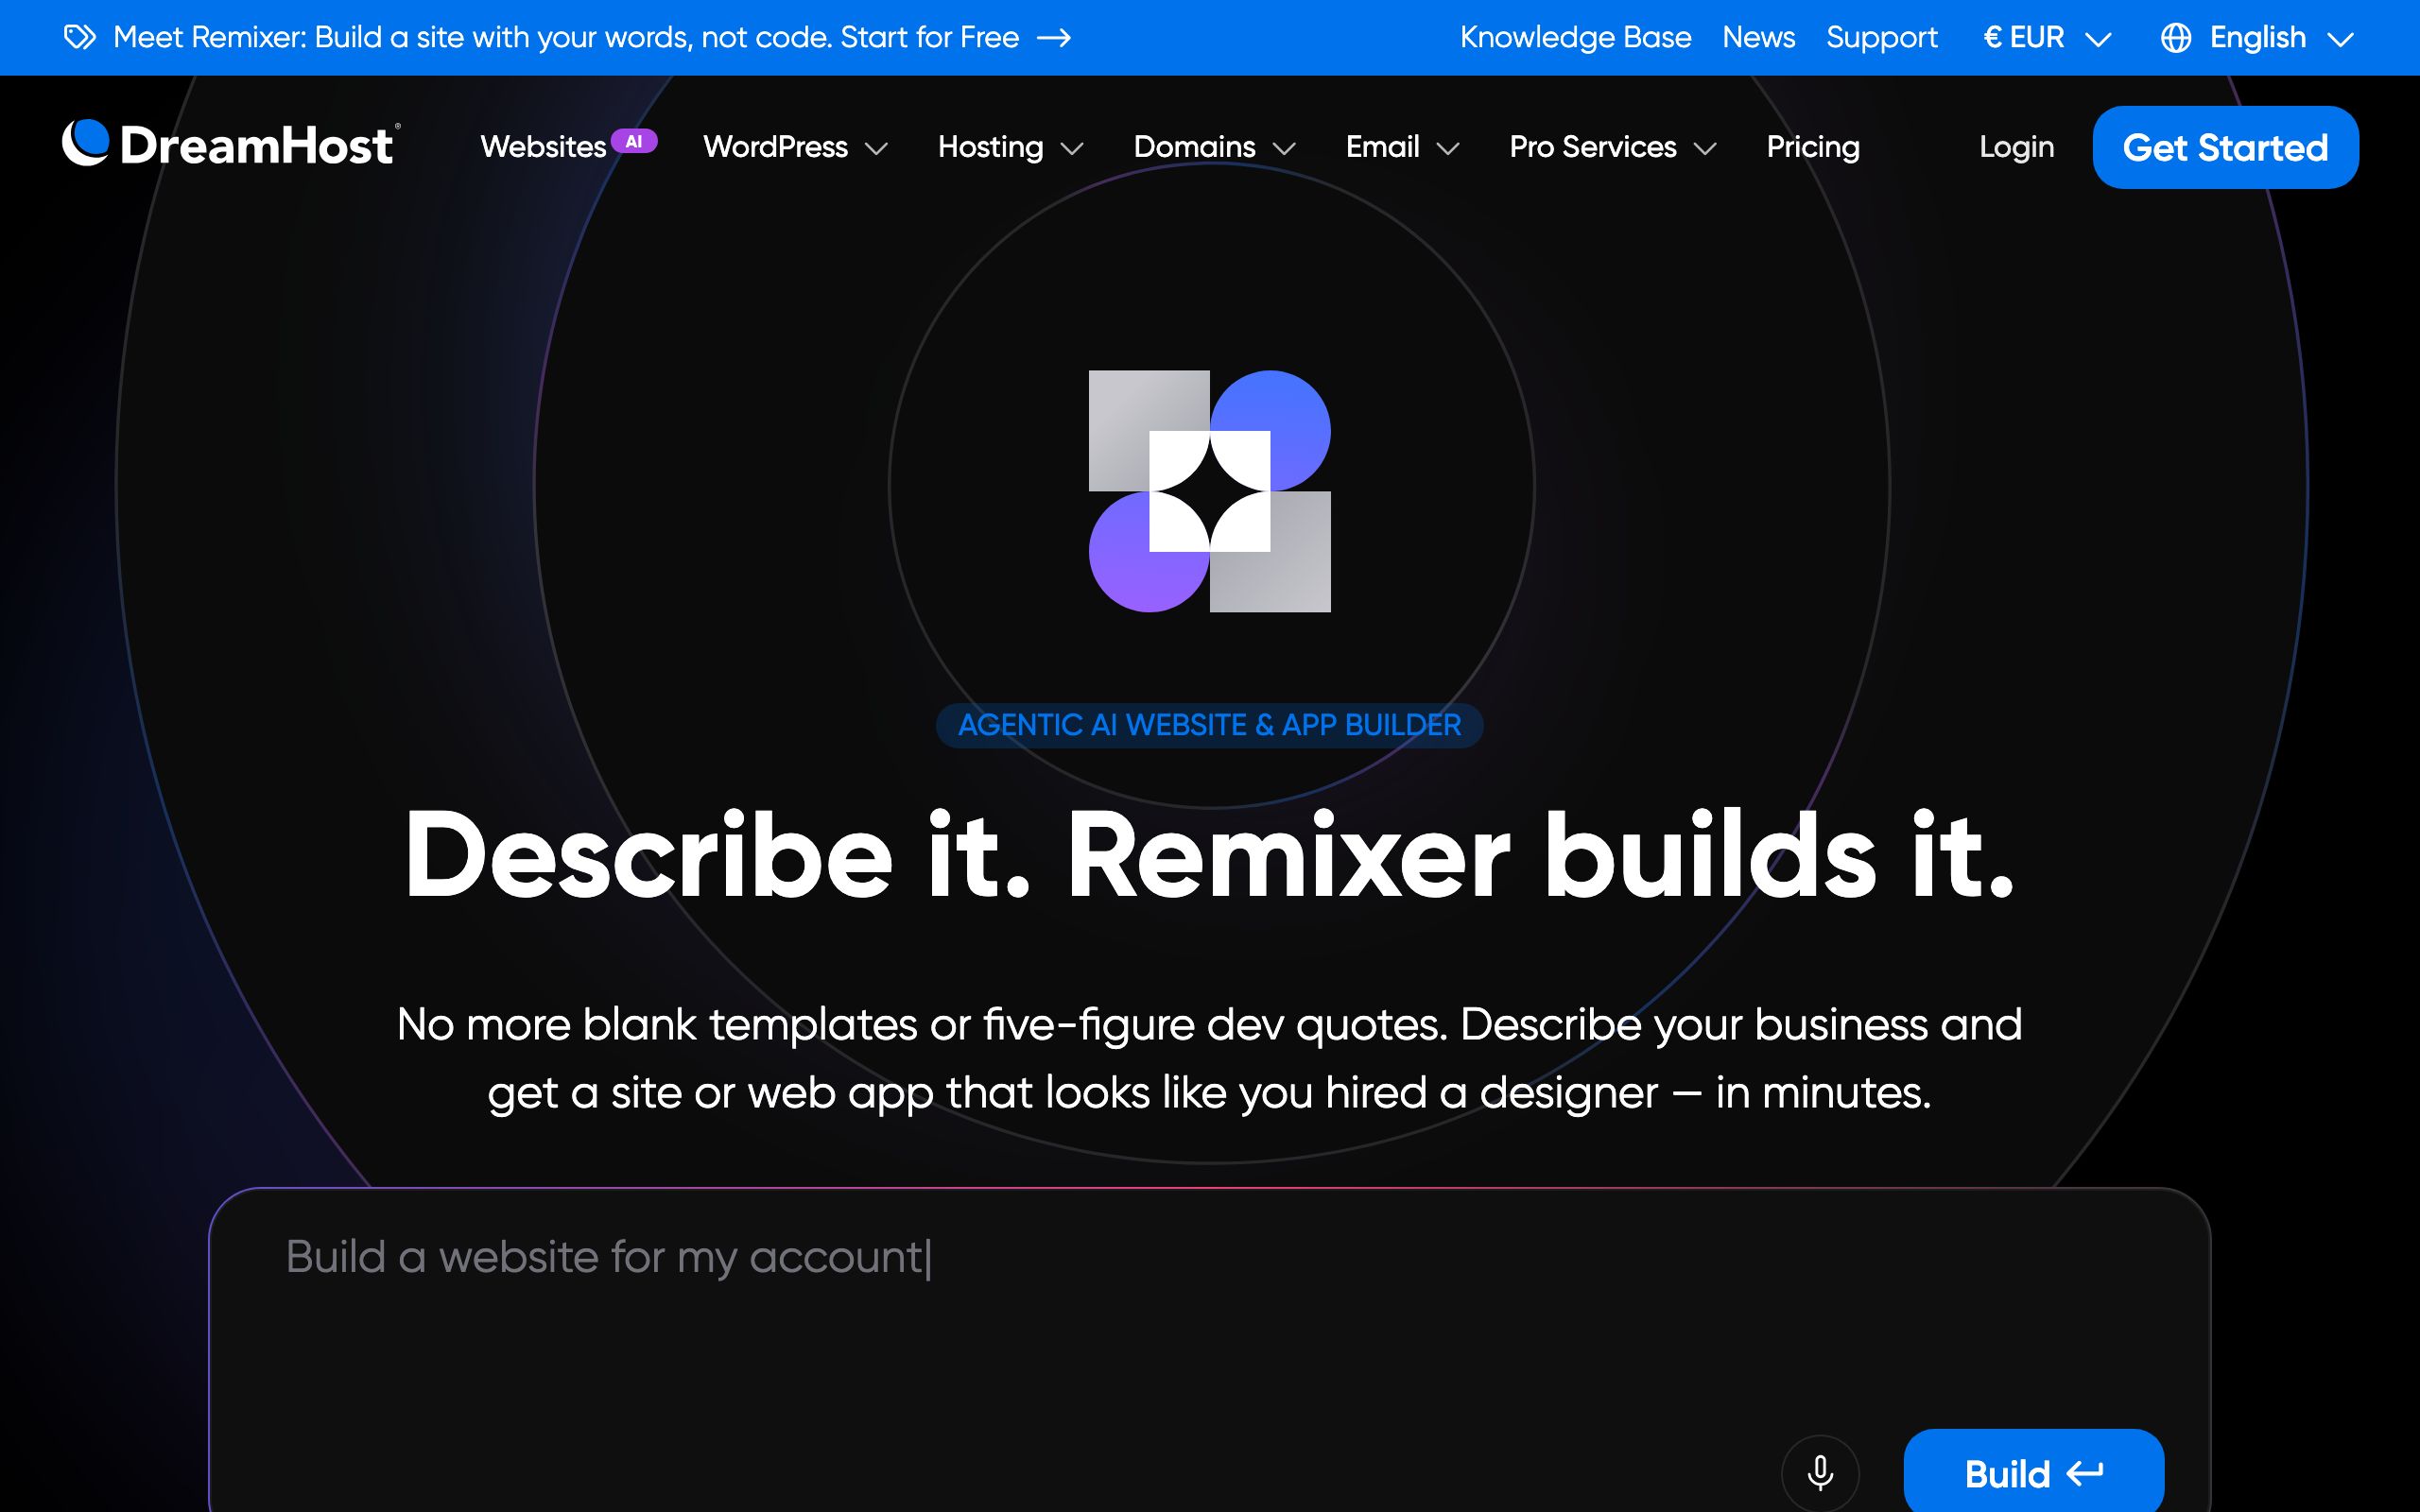Screen dimensions: 2420x1512
Task: Expand the Pro Services menu
Action: pos(1612,147)
